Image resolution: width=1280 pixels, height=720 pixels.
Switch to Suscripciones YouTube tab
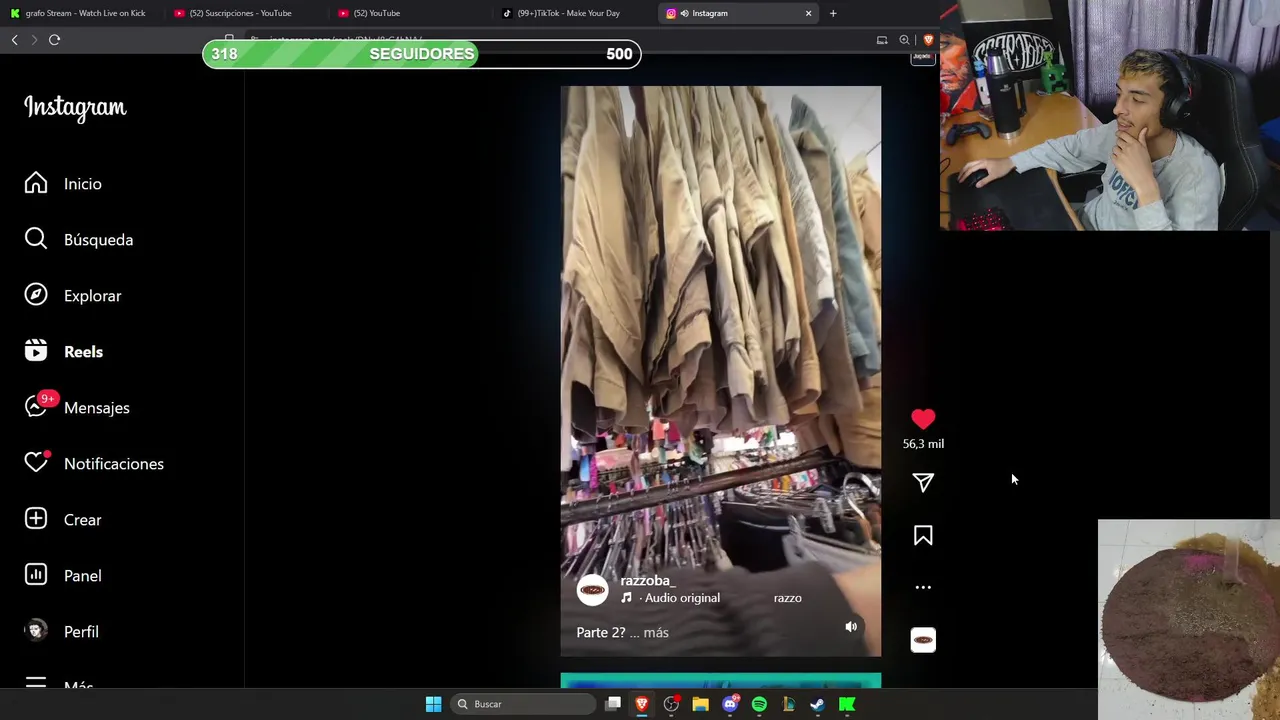click(x=240, y=13)
